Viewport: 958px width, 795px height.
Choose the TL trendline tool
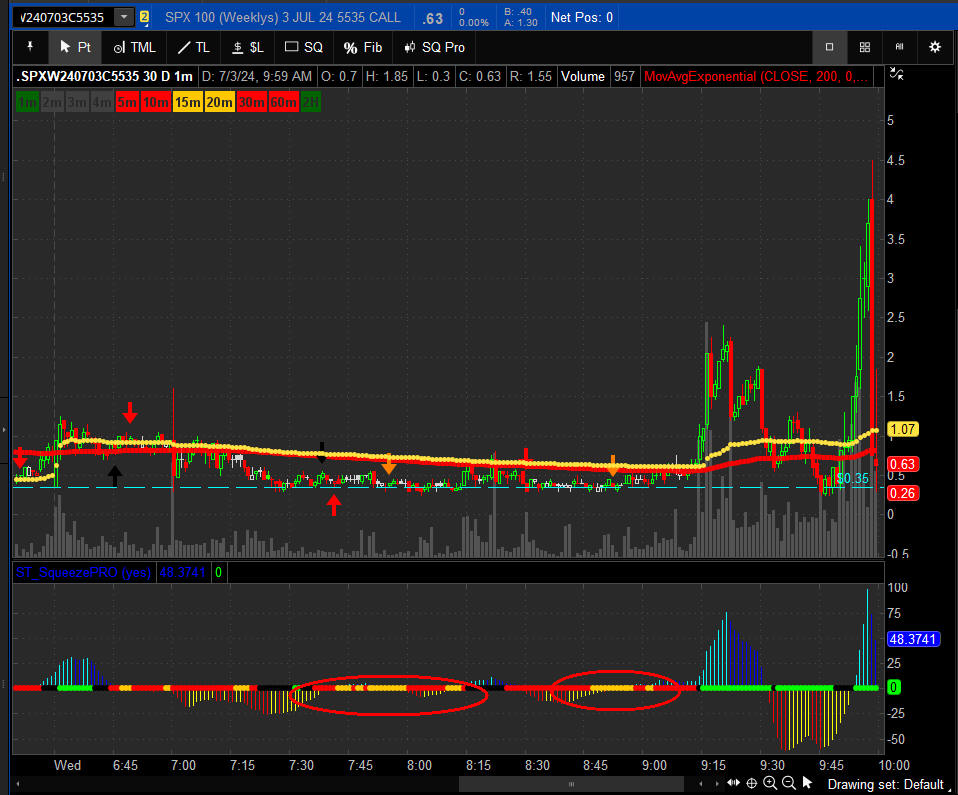[x=194, y=47]
